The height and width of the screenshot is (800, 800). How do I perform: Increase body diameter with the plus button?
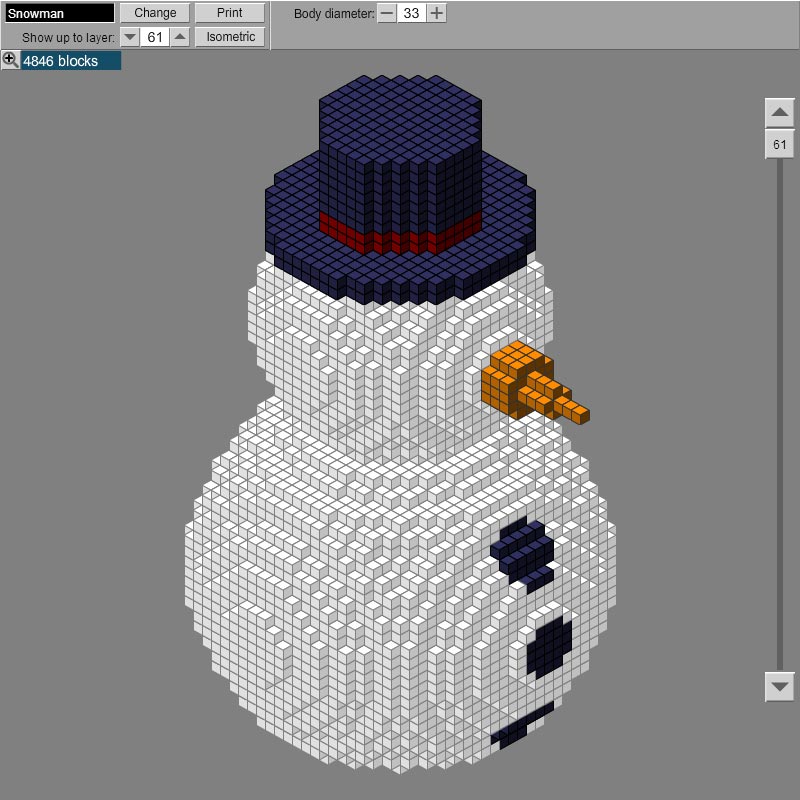point(437,13)
